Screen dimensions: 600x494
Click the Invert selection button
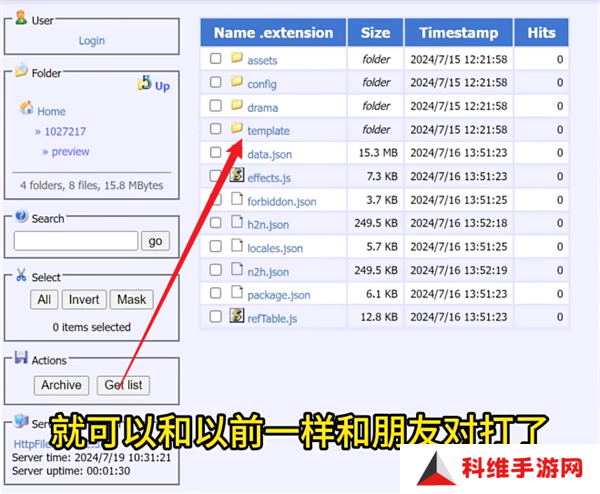84,299
